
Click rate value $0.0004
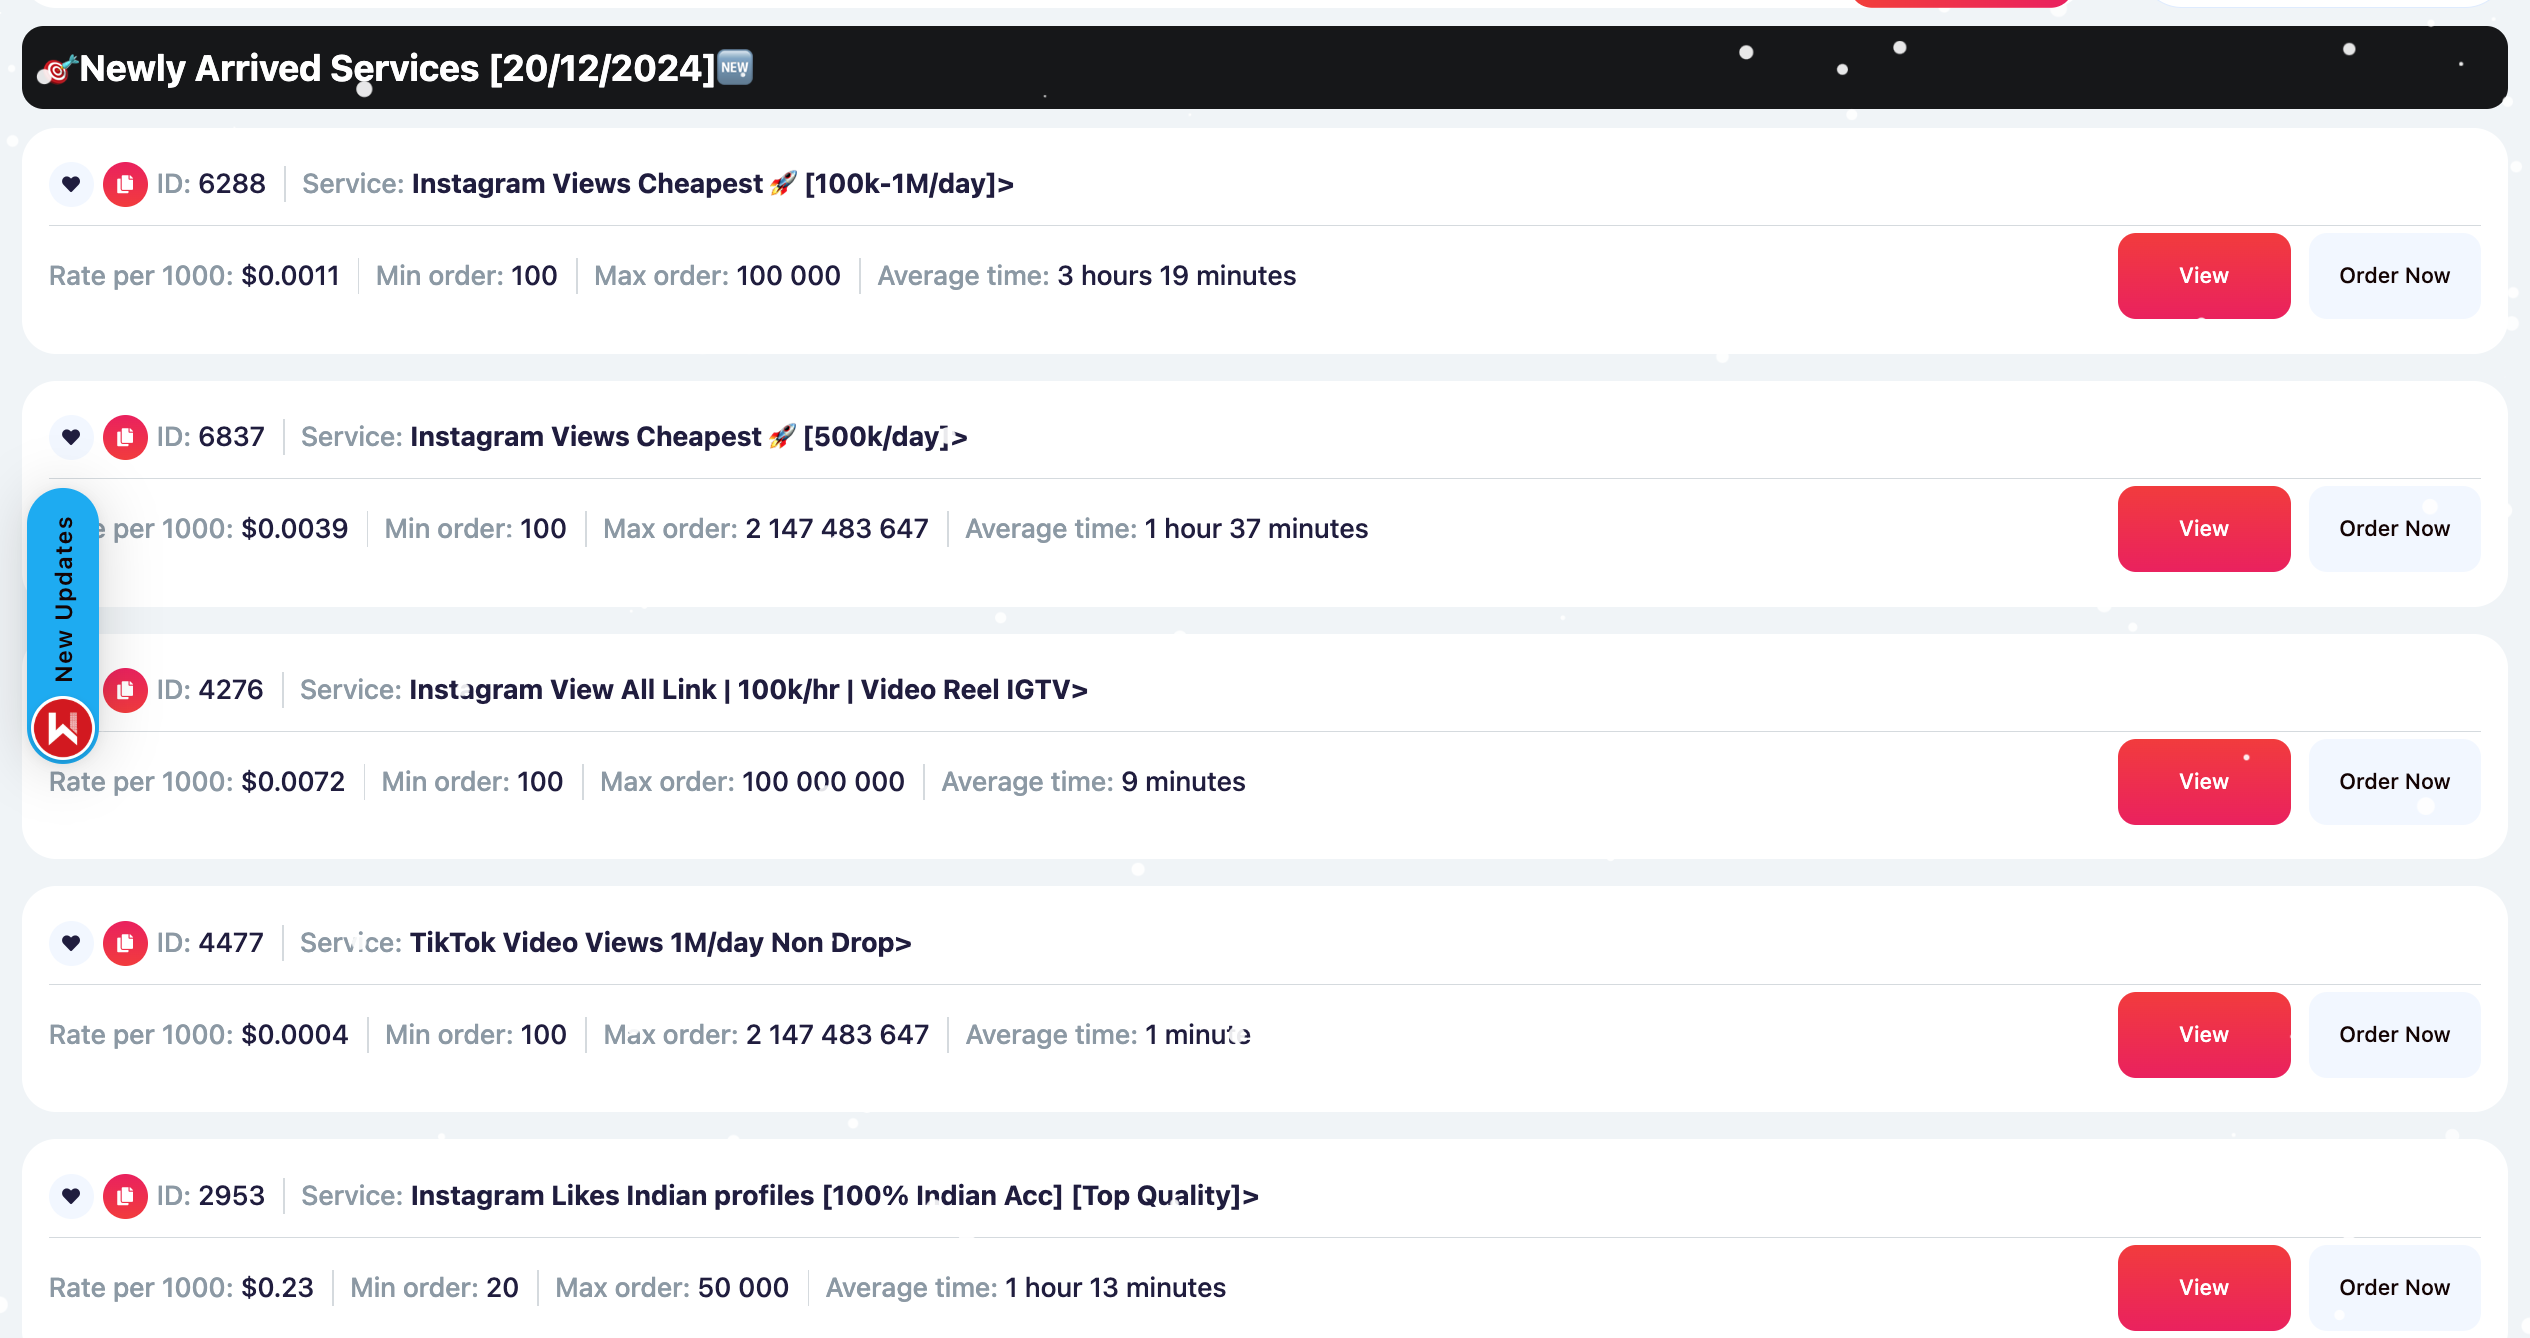[295, 1035]
